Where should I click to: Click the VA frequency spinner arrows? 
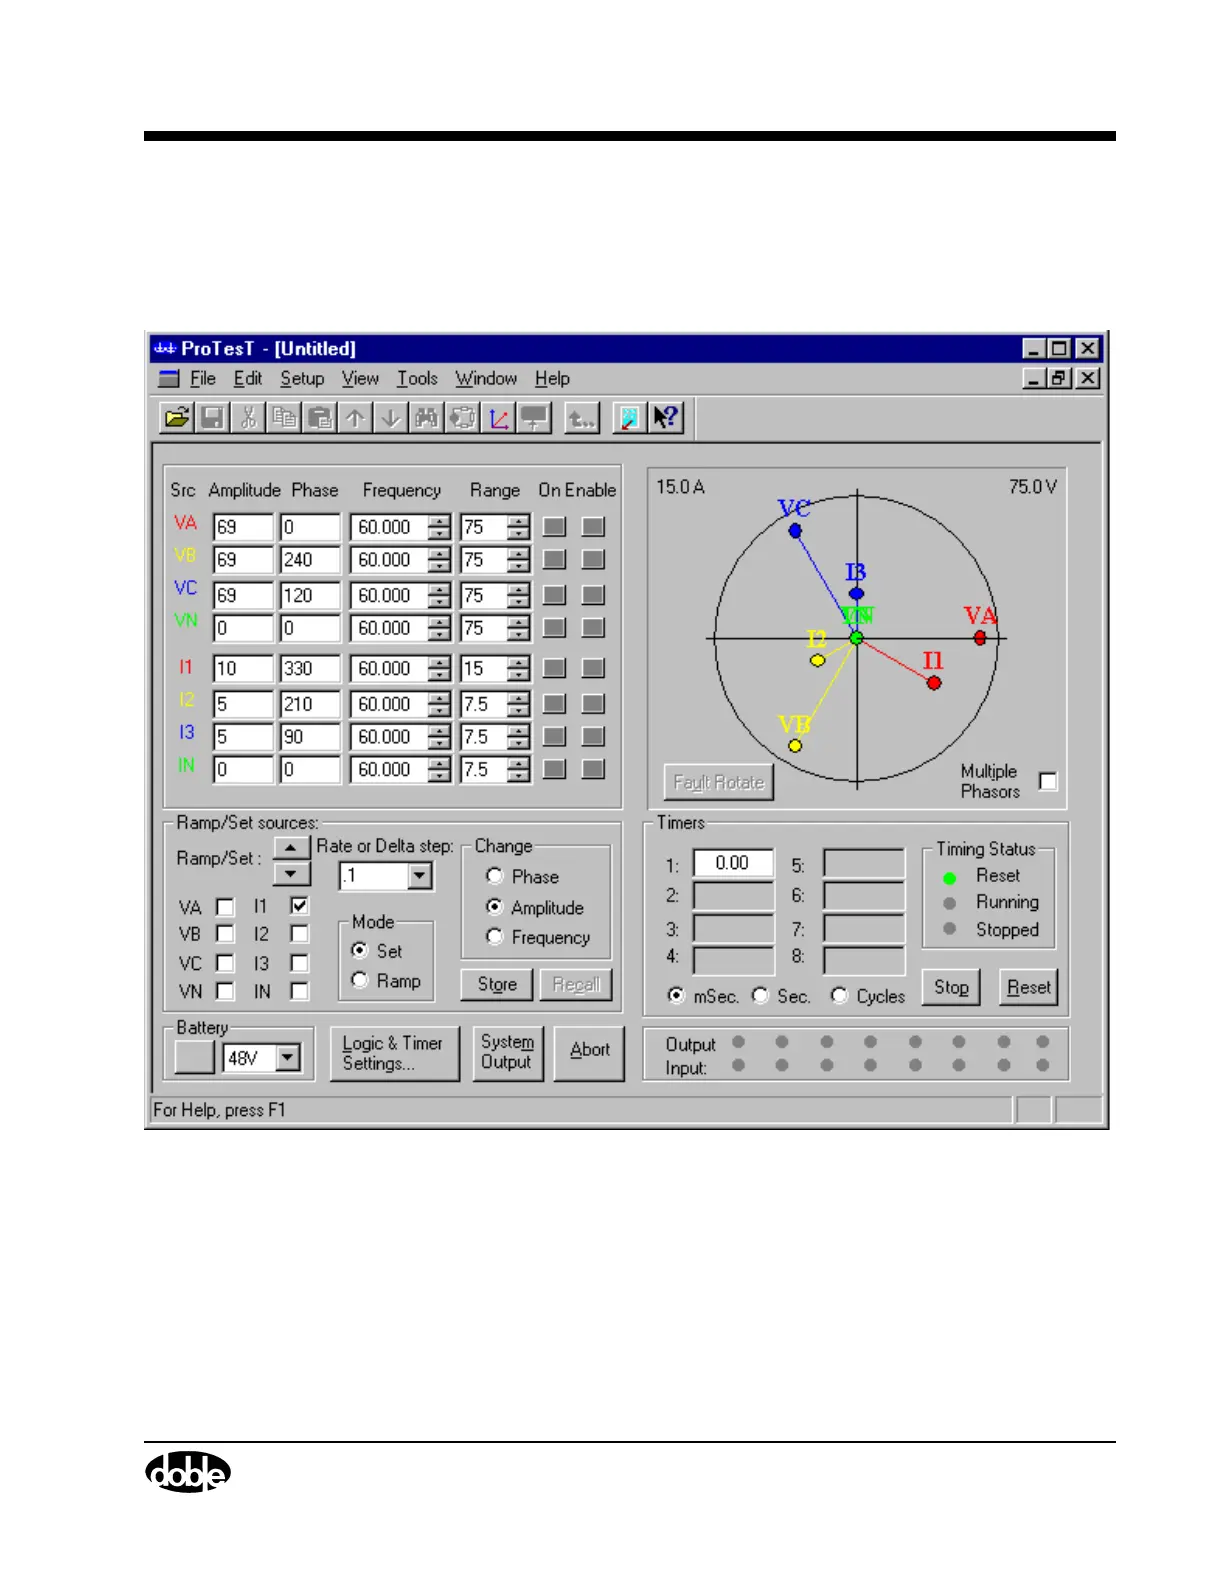439,527
